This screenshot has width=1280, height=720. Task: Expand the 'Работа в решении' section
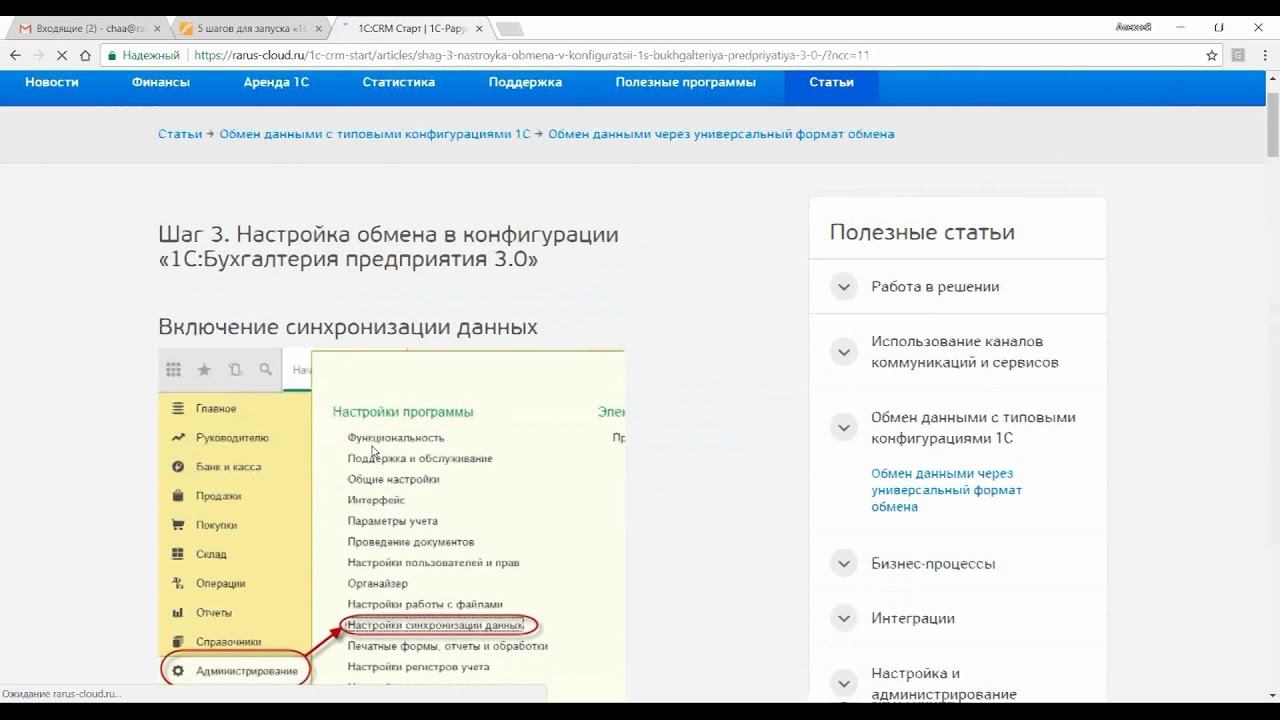pos(844,287)
